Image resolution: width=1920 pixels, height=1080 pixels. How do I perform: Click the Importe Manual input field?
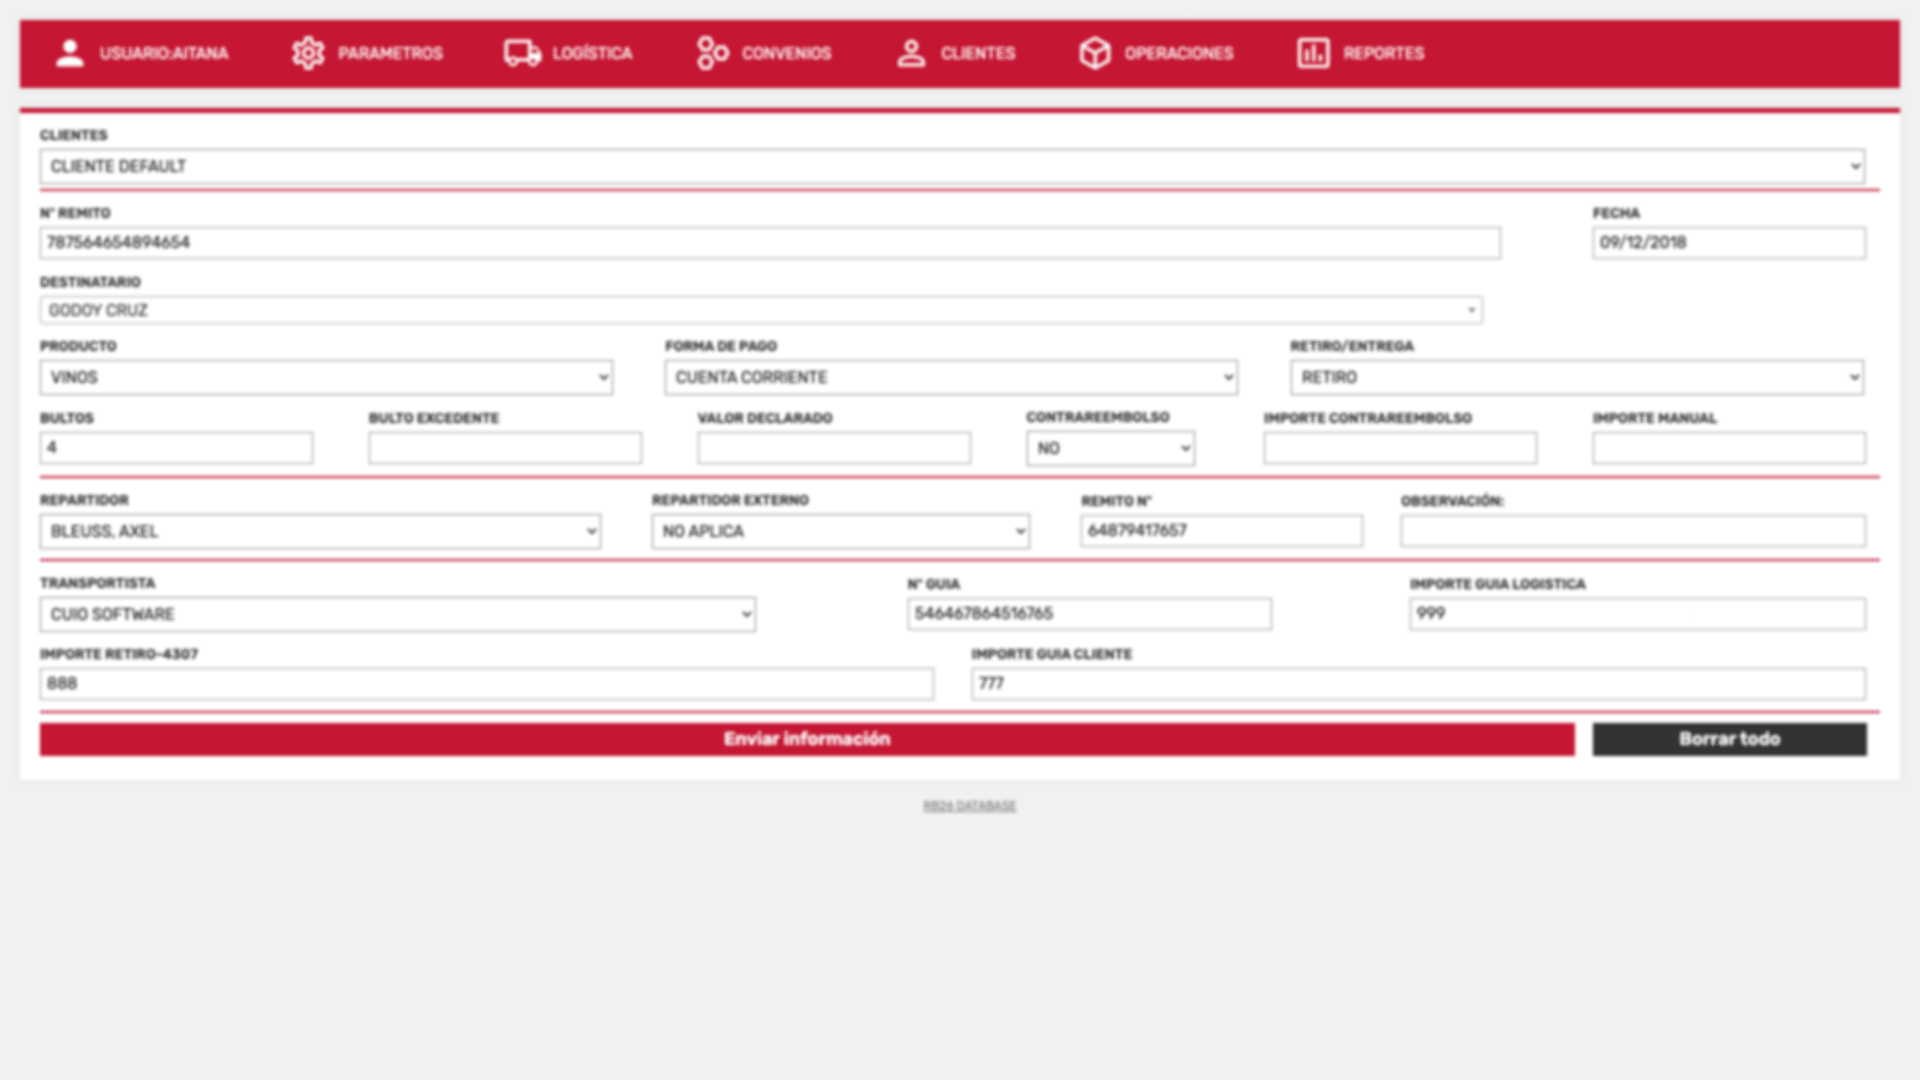tap(1729, 448)
